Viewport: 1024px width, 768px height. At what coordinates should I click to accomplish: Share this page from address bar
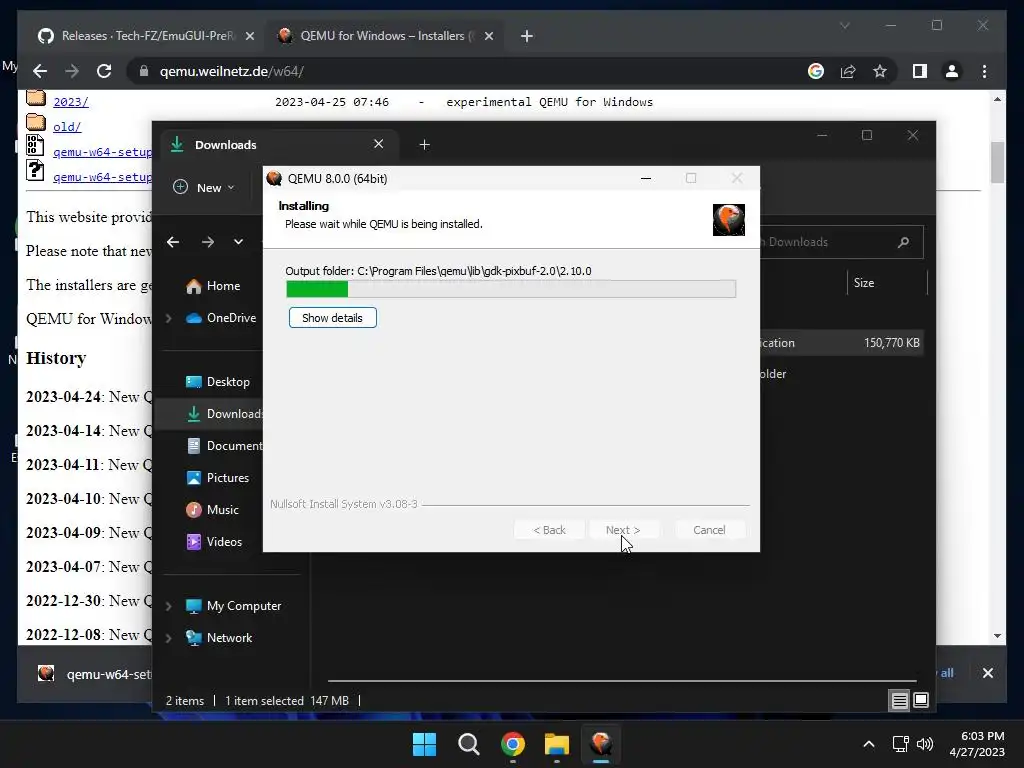tap(848, 71)
